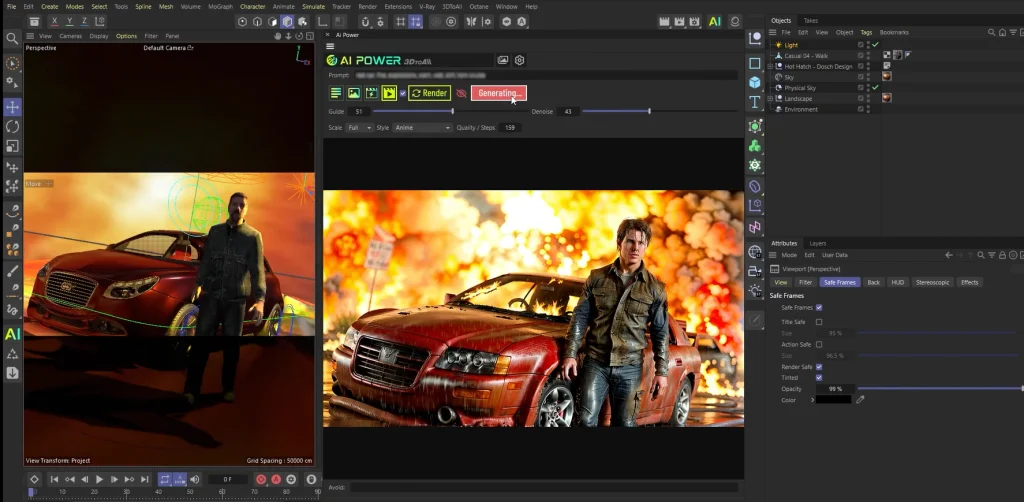Select the Environment object
1024x502 pixels.
801,109
